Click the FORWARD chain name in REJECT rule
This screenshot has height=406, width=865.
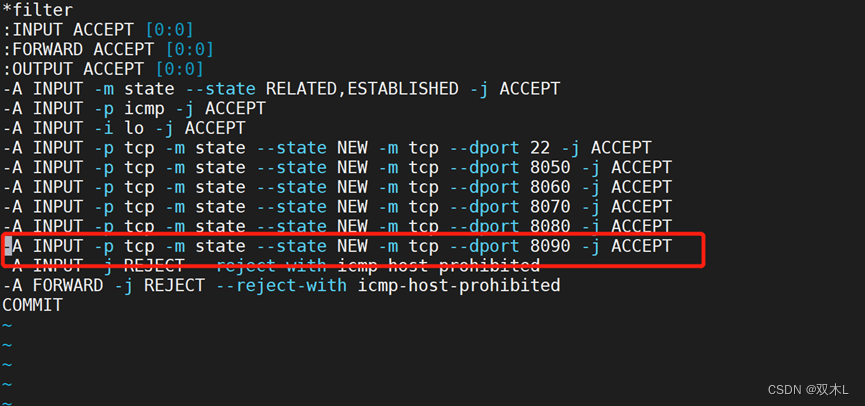coord(68,286)
